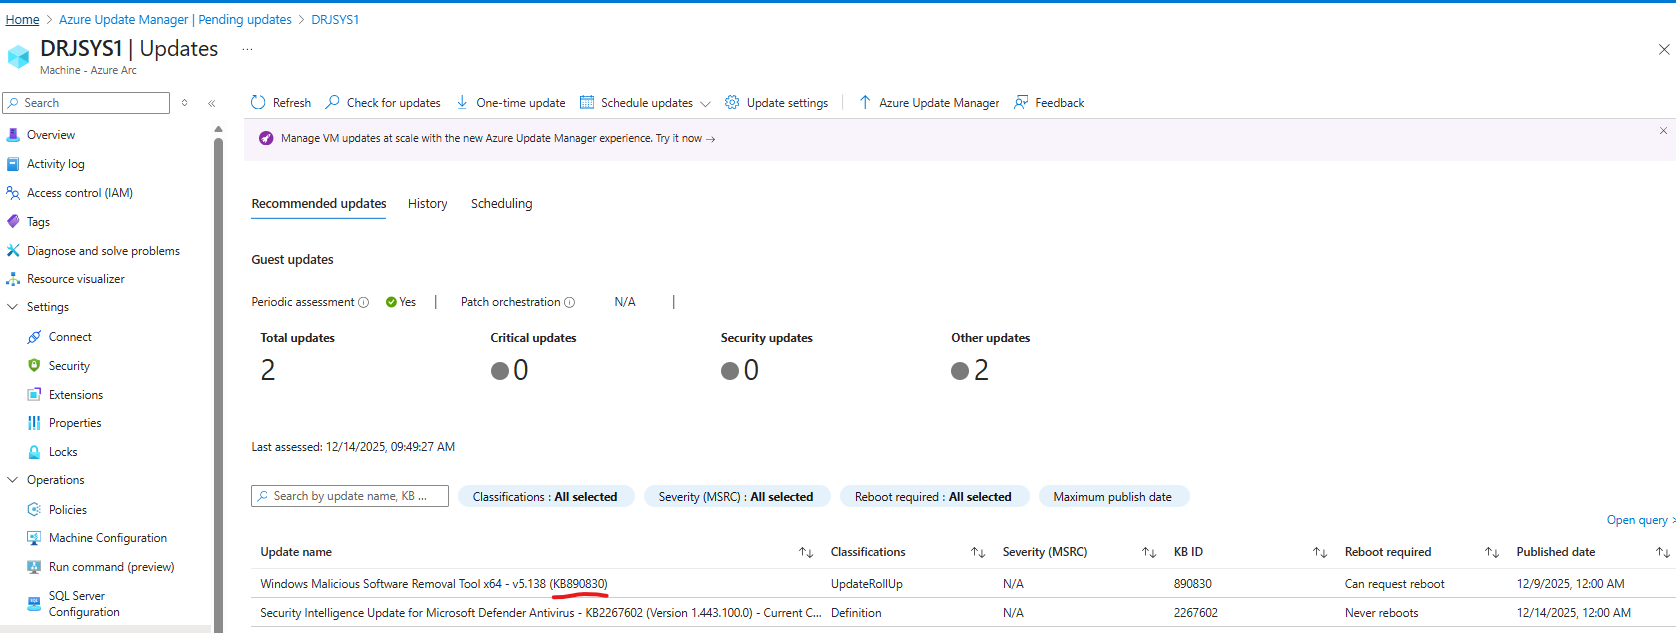The image size is (1676, 633).
Task: Click the Never reboots cell
Action: tap(1382, 613)
